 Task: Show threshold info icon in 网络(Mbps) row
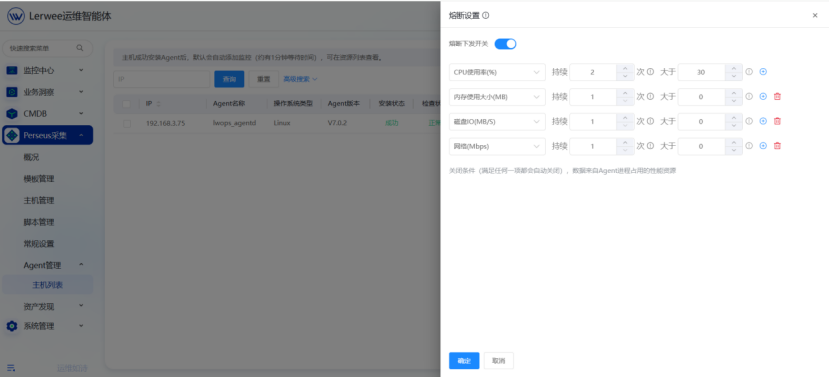tap(749, 146)
